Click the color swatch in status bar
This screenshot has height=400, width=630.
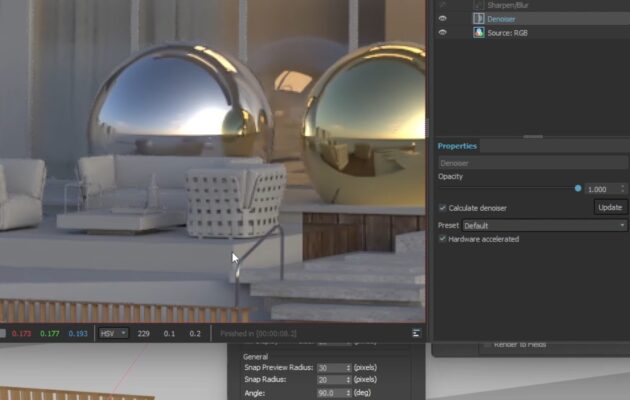tap(3, 333)
